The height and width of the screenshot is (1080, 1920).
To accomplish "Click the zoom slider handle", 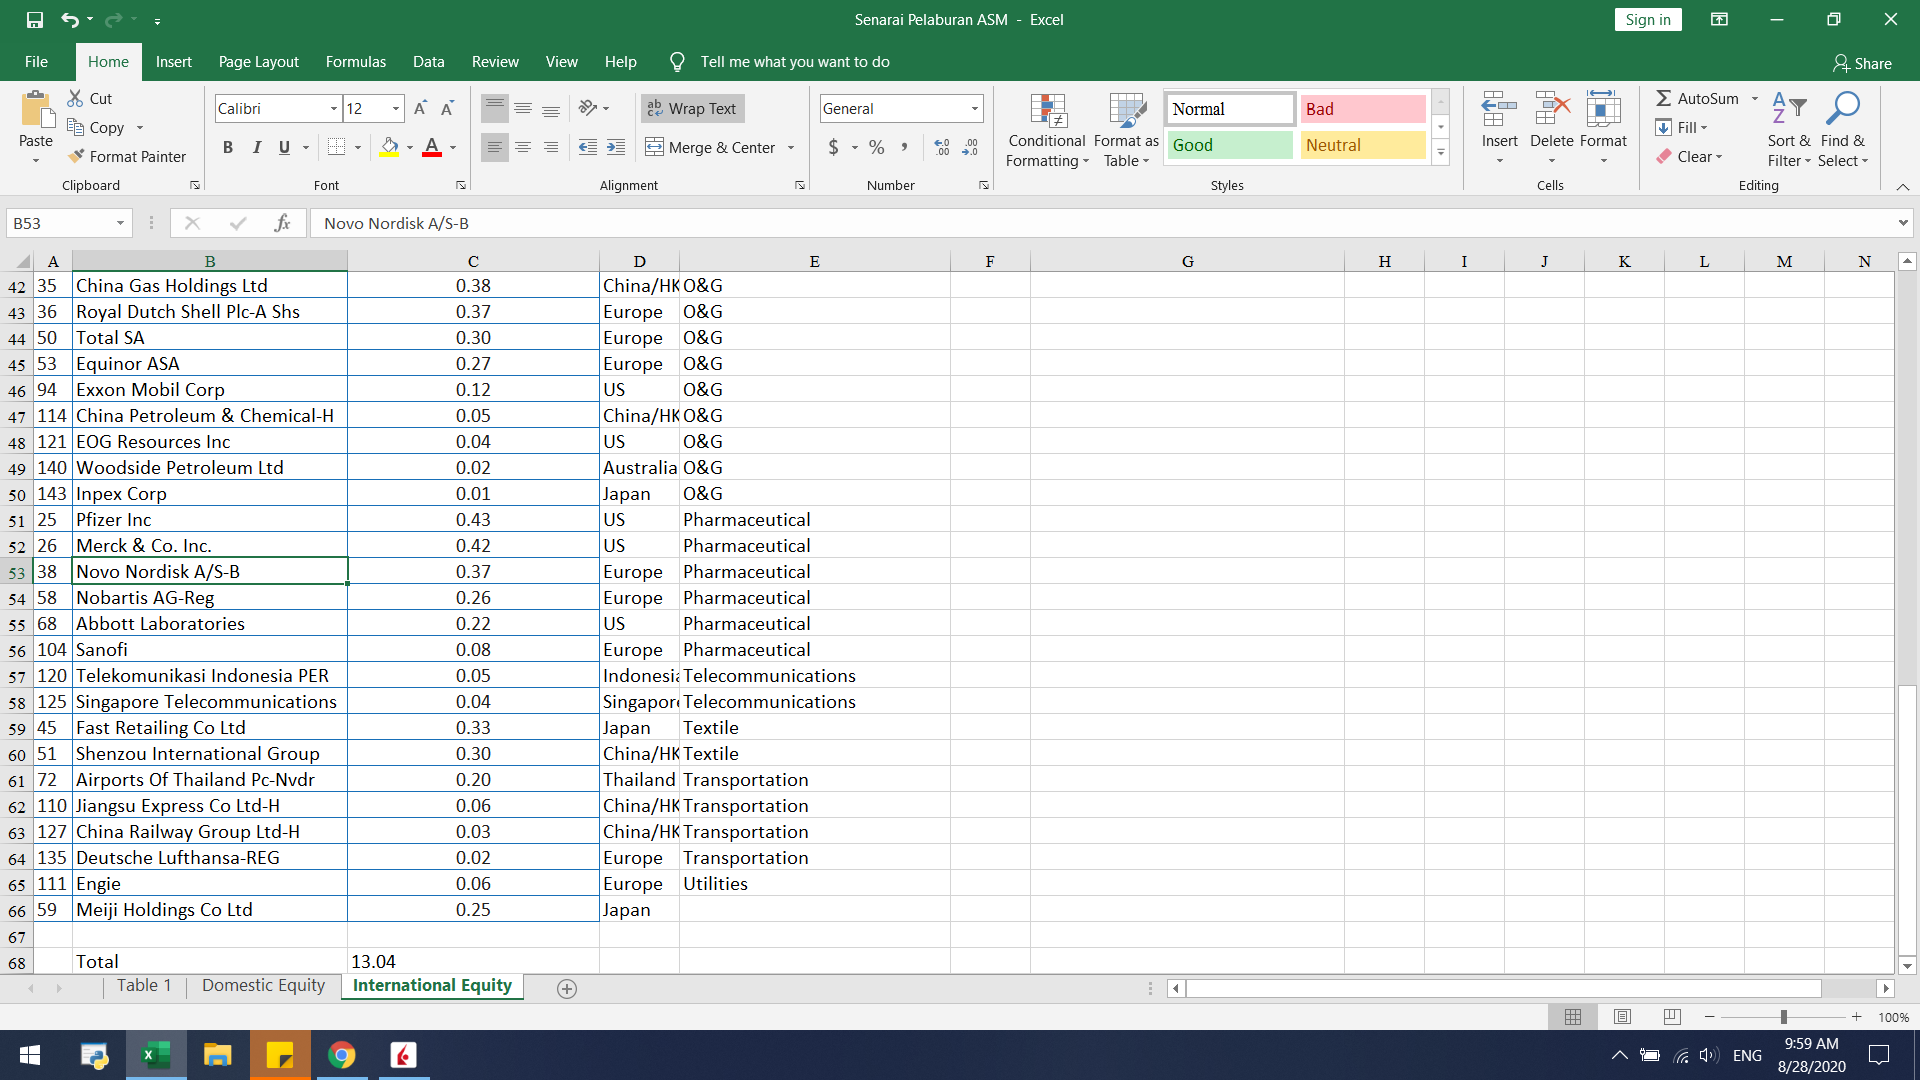I will [x=1783, y=1016].
